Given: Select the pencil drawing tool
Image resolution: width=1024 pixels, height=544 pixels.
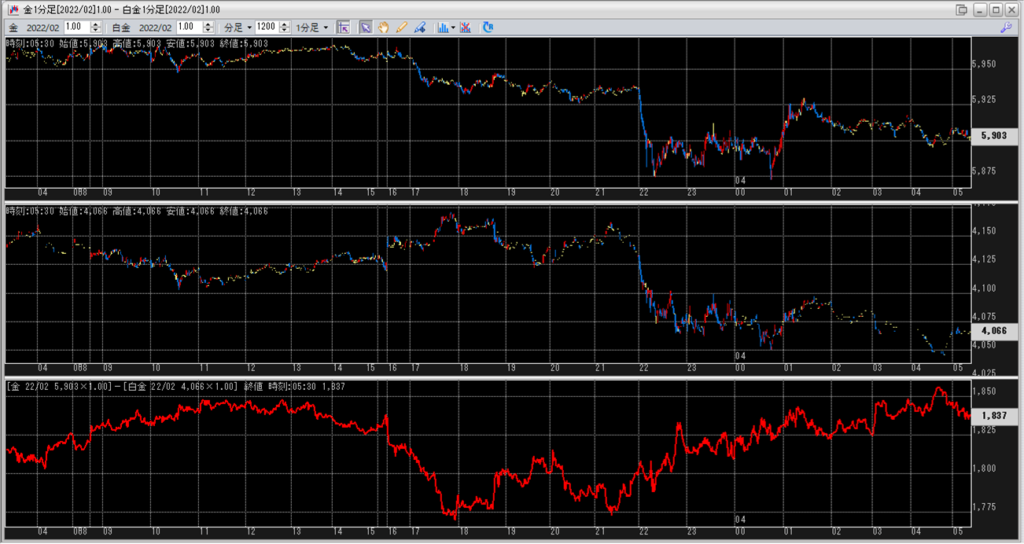Looking at the screenshot, I should coord(402,27).
